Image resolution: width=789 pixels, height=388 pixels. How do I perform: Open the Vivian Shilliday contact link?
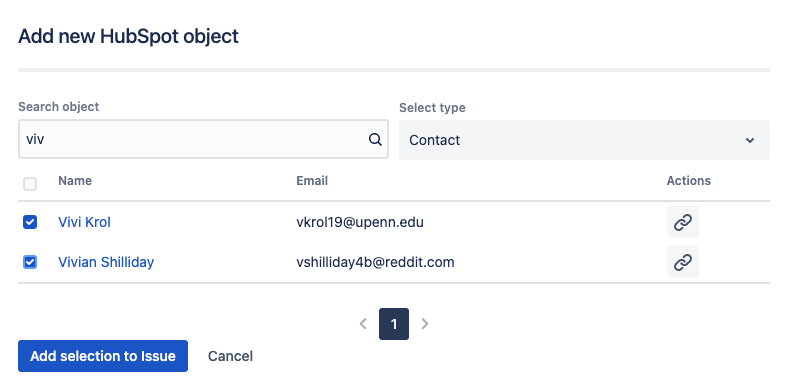tap(106, 262)
